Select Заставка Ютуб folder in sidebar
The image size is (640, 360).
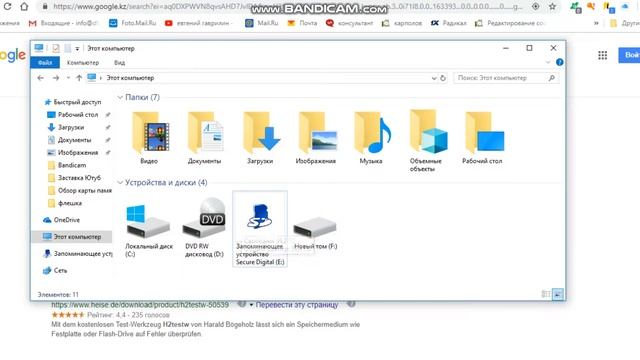pos(79,178)
